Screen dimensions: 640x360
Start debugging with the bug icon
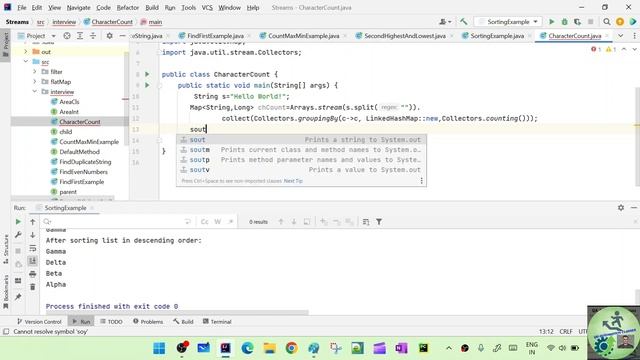[x=564, y=22]
